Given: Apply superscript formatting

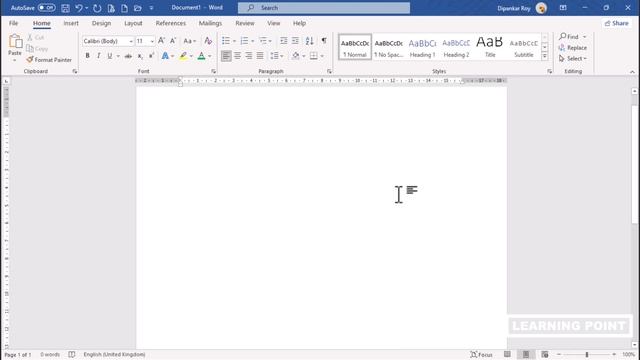Looking at the screenshot, I should pyautogui.click(x=151, y=56).
